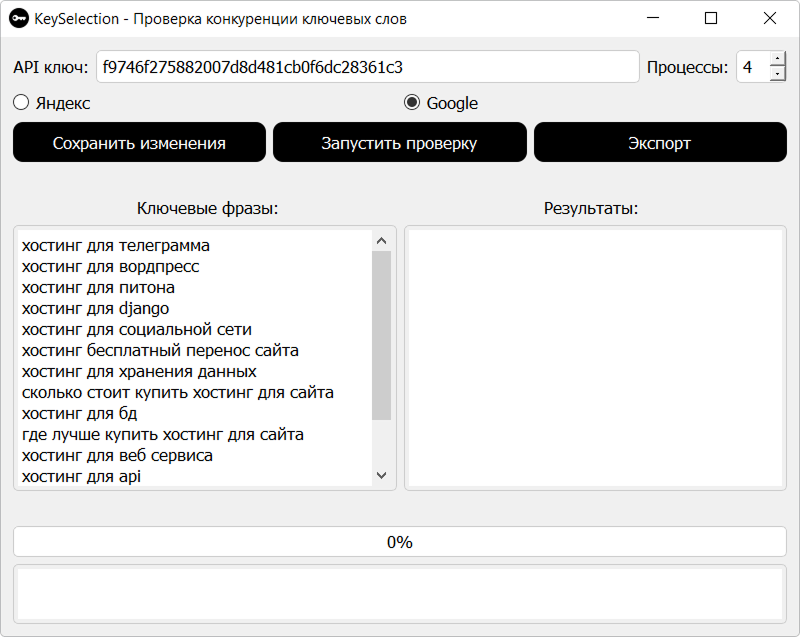Viewport: 800px width, 637px height.
Task: Click the 0% progress bar
Action: [399, 542]
